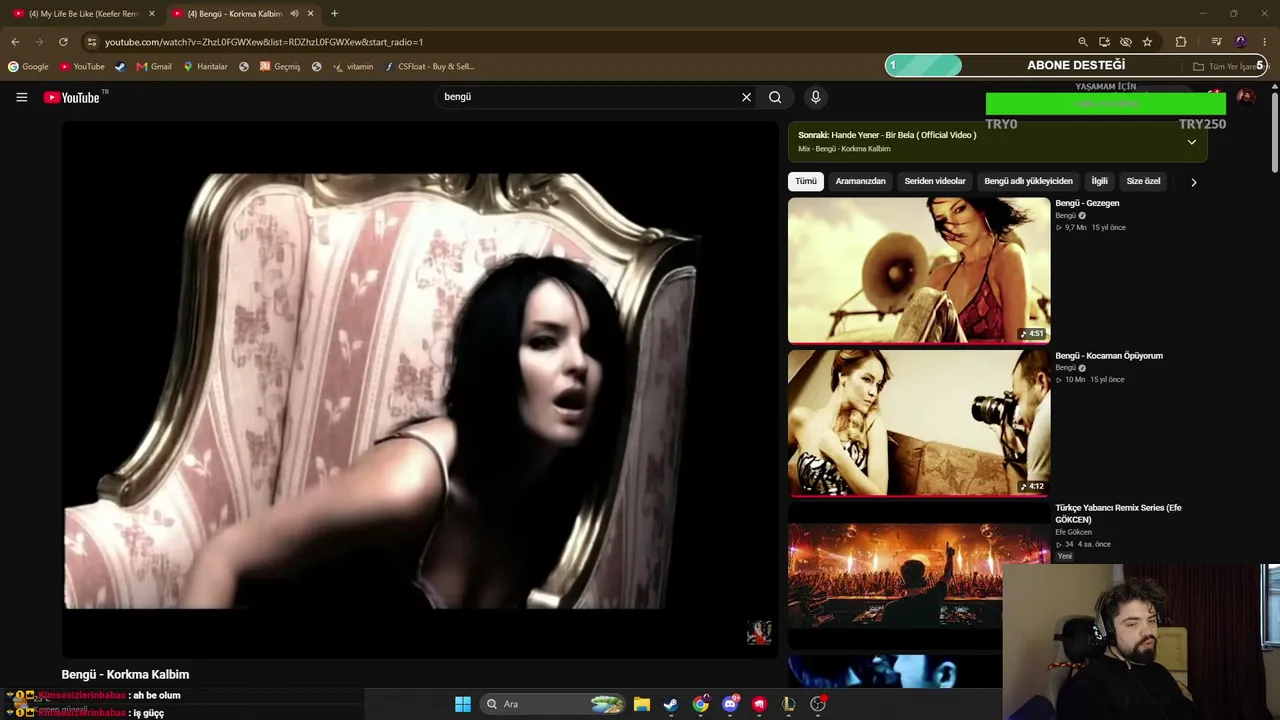This screenshot has width=1280, height=720.
Task: Open the YouTube guide hamburger menu
Action: (21, 97)
